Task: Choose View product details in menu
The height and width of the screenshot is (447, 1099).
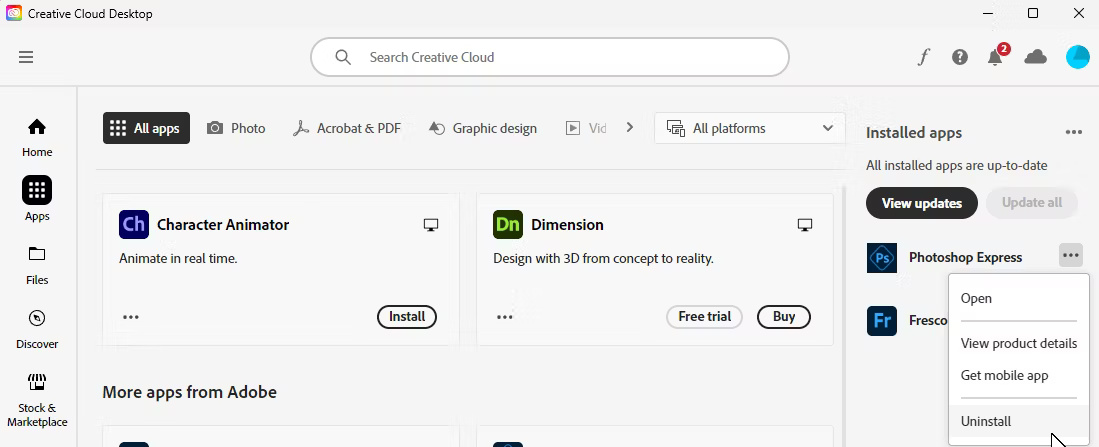Action: tap(1018, 343)
